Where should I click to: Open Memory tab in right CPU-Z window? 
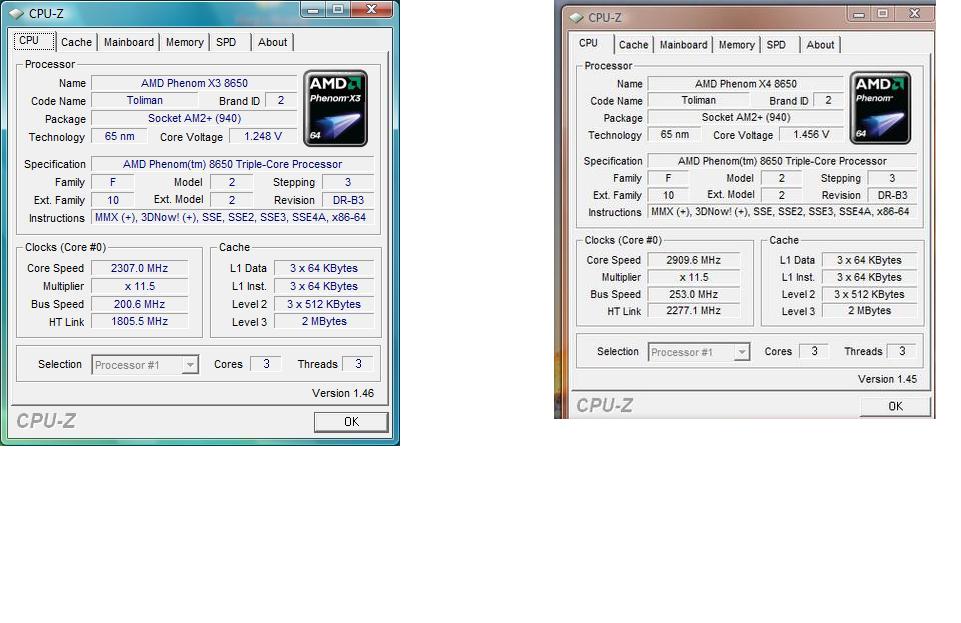[x=737, y=45]
